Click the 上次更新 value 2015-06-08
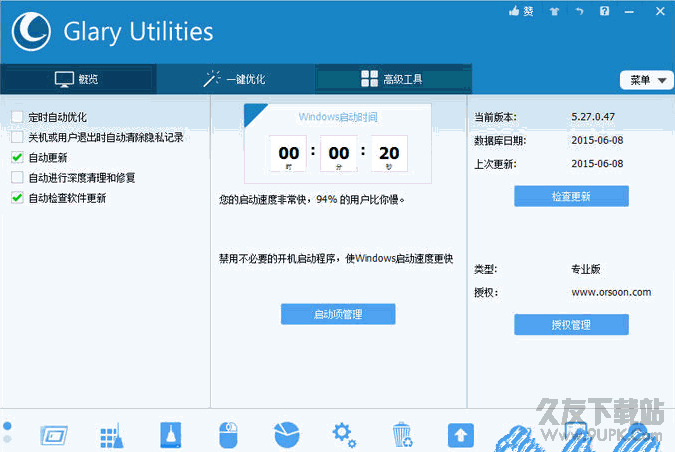The image size is (675, 452). point(597,164)
